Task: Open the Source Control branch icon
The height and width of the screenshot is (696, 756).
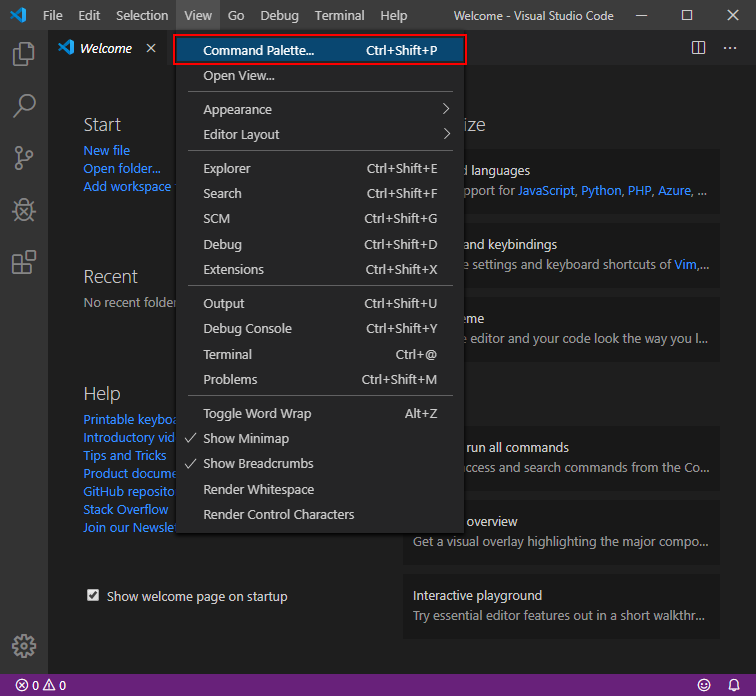Action: 24,158
